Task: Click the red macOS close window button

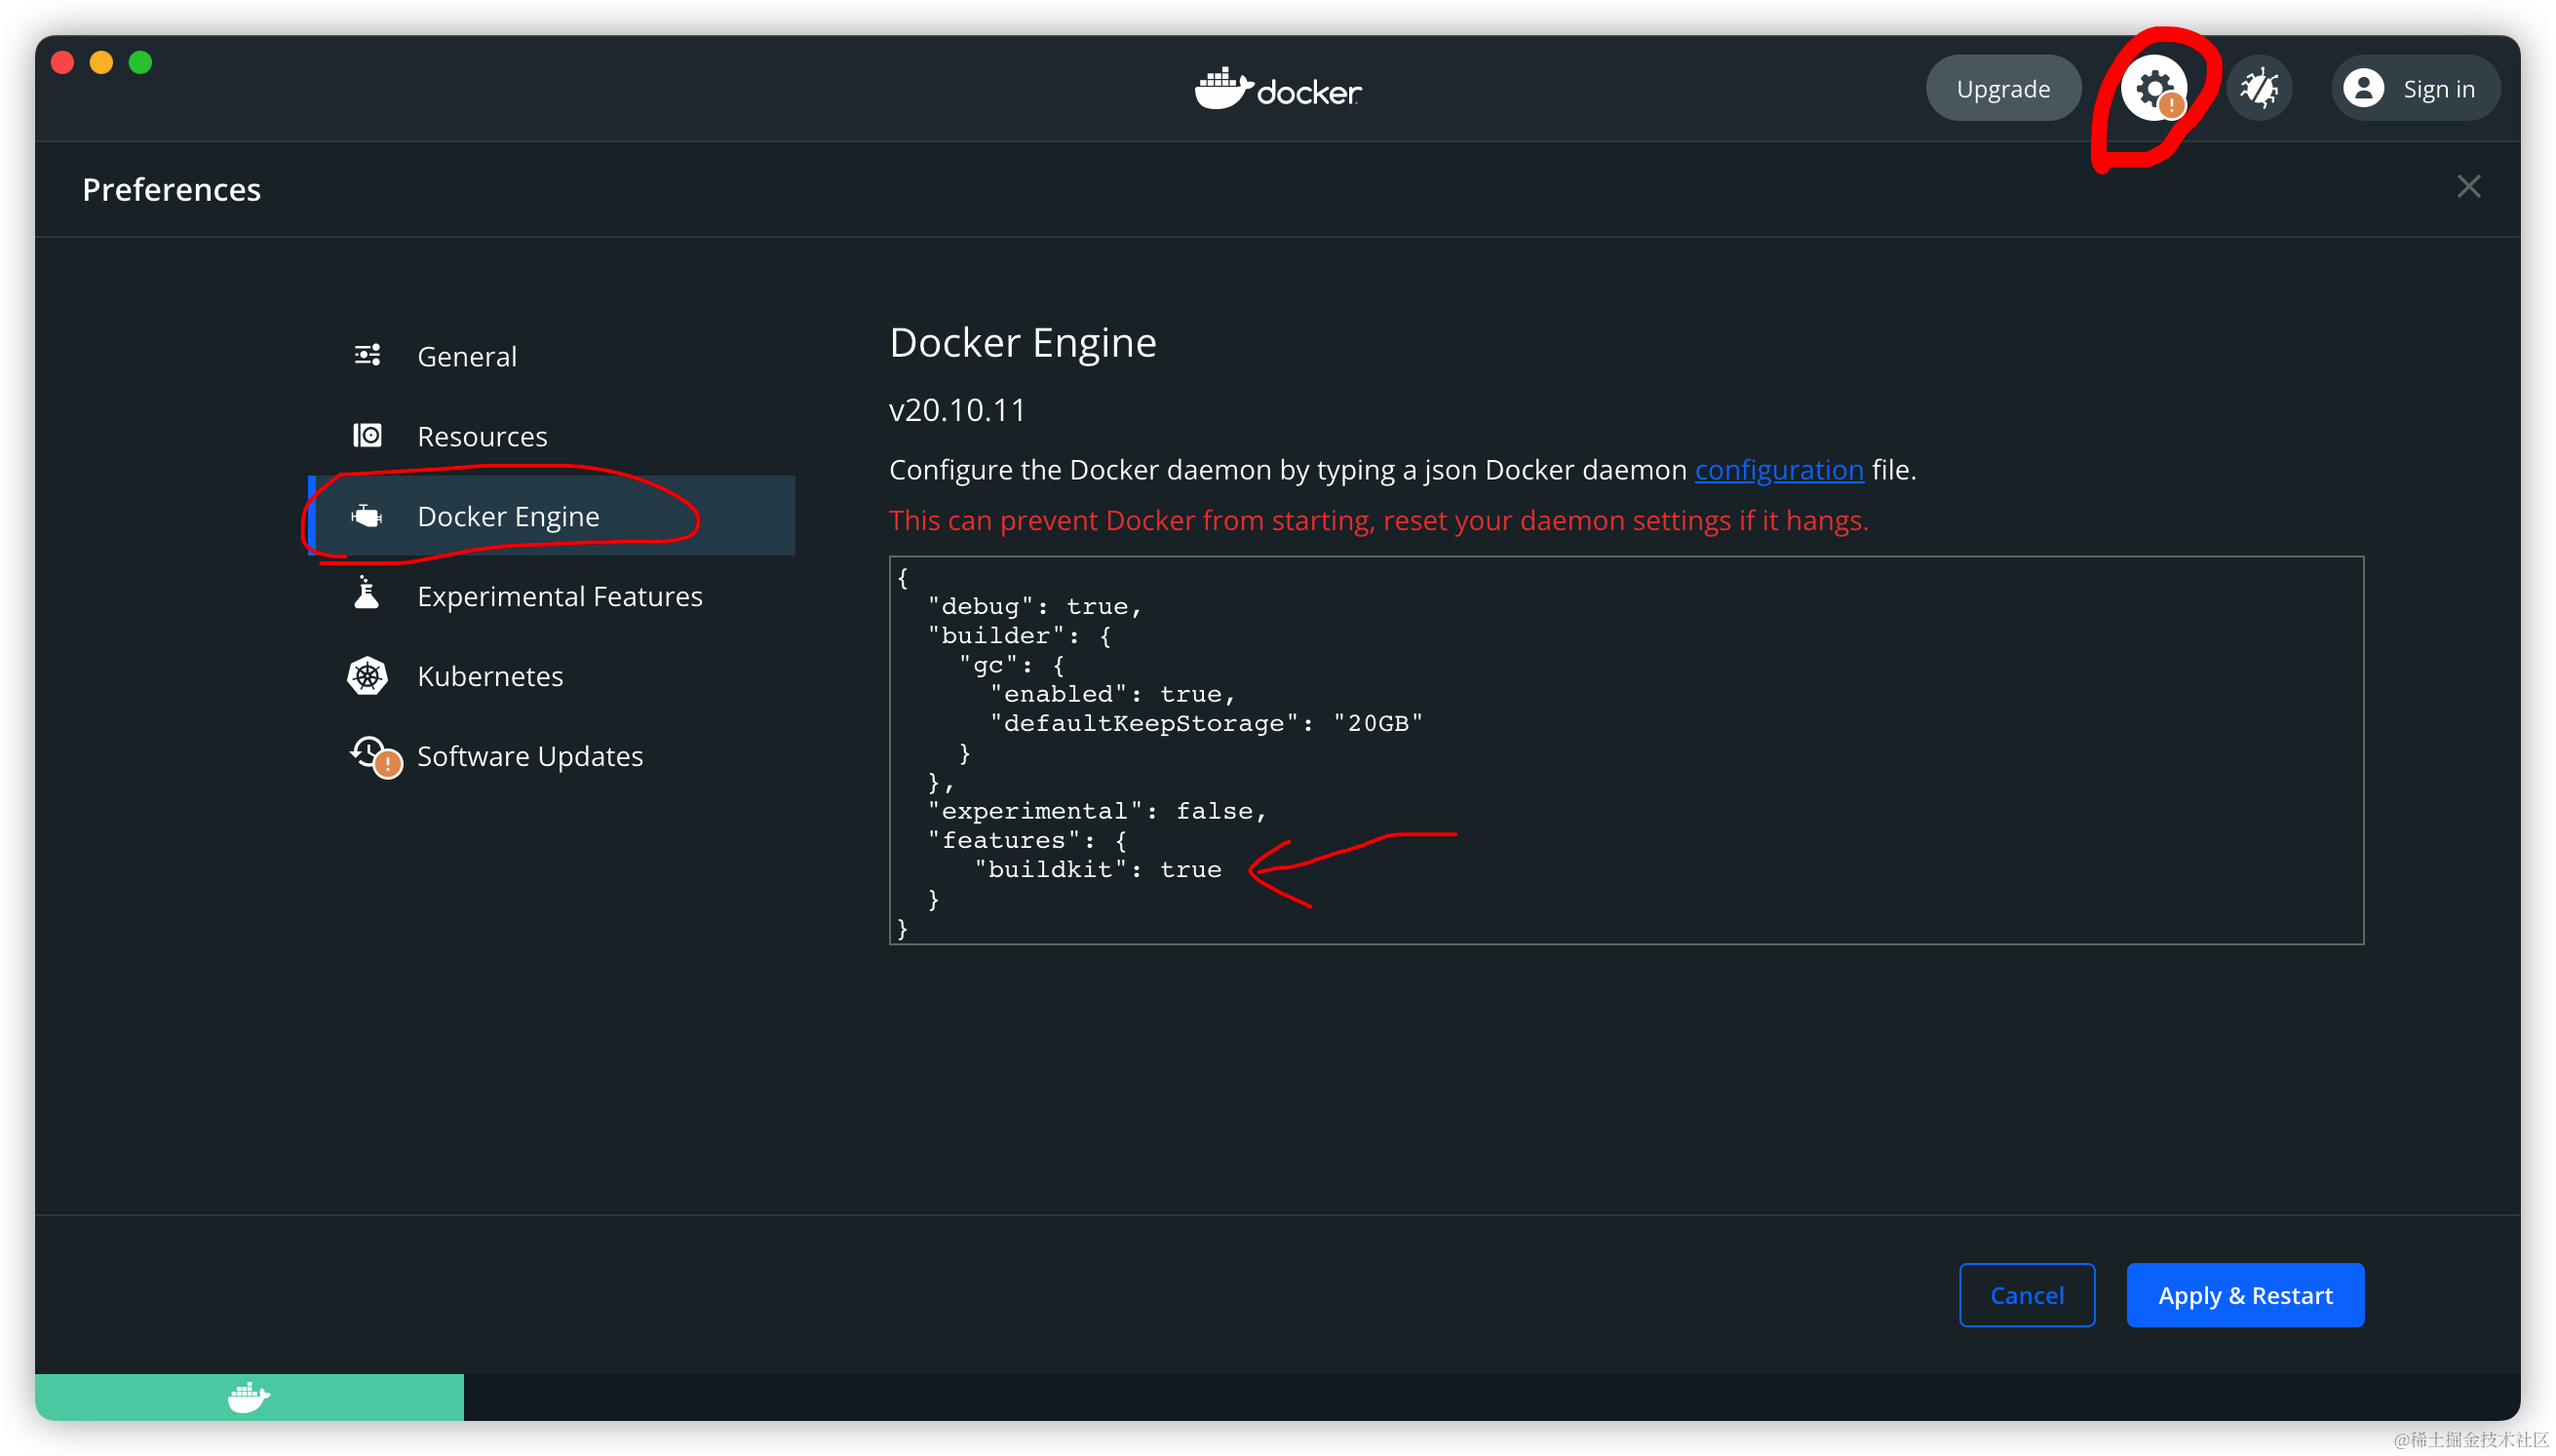Action: [x=63, y=62]
